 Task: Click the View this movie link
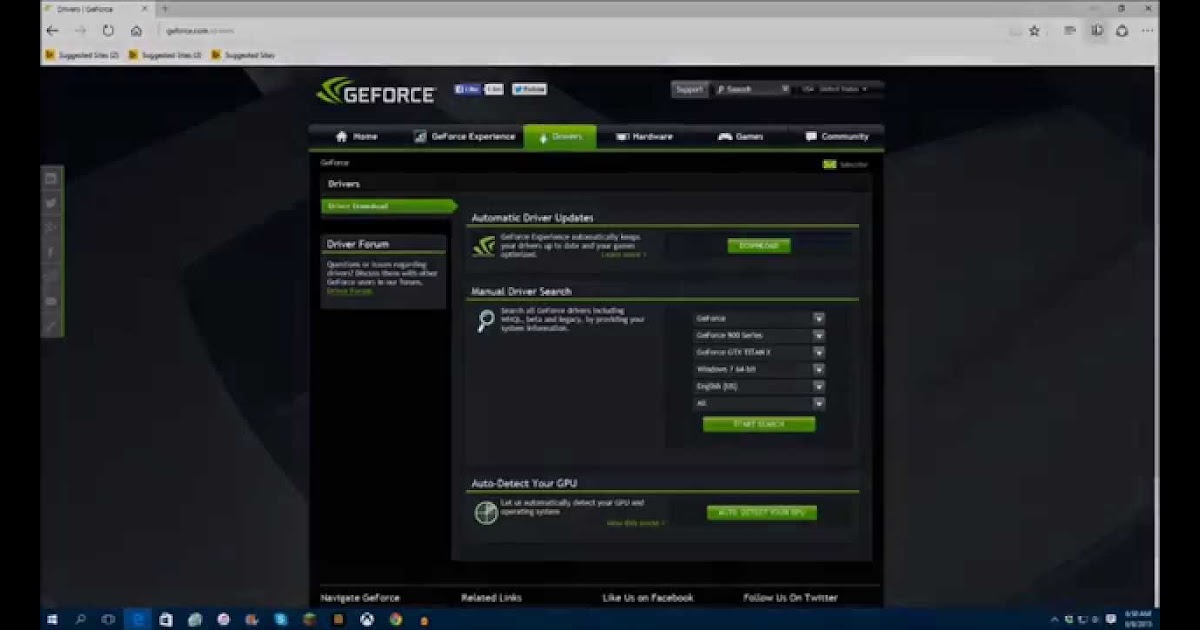[635, 522]
